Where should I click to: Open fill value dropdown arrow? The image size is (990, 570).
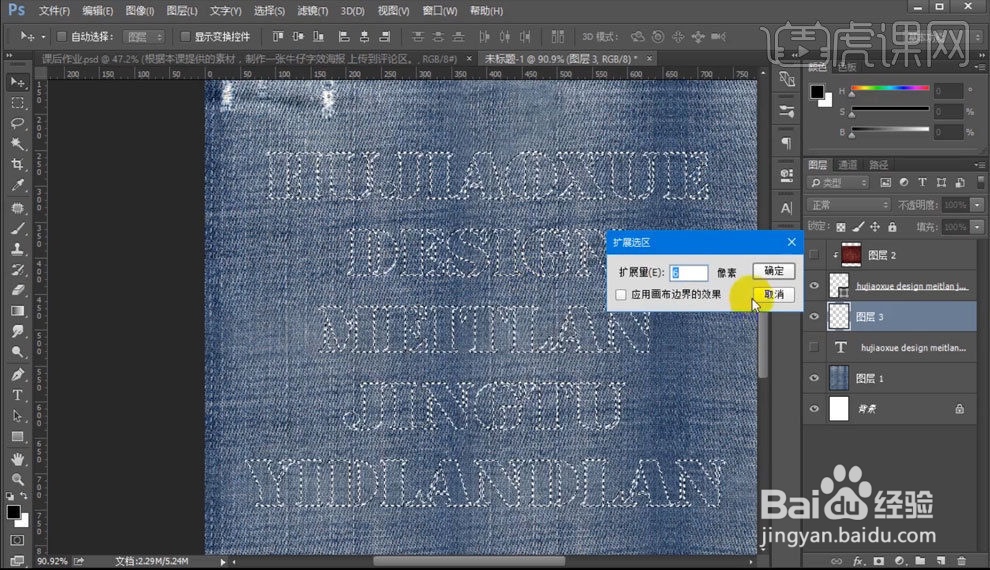coord(977,227)
